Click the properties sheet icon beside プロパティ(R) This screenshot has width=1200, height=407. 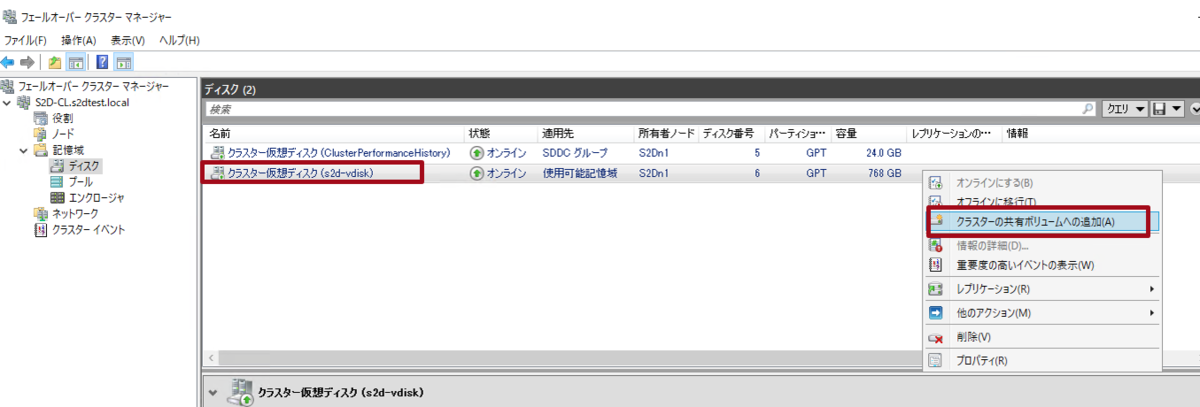936,360
